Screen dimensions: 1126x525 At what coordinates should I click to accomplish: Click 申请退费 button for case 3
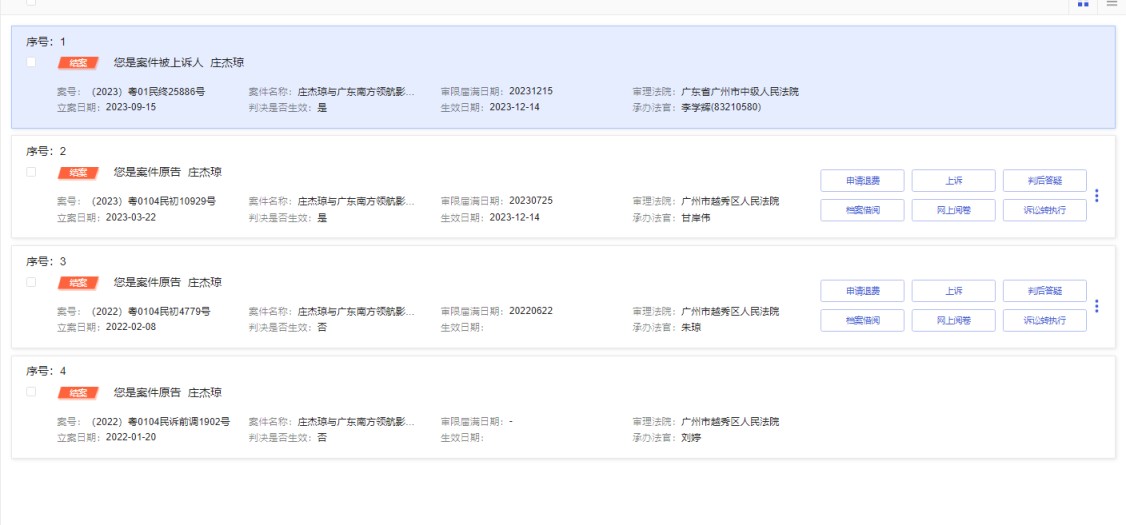(x=862, y=291)
